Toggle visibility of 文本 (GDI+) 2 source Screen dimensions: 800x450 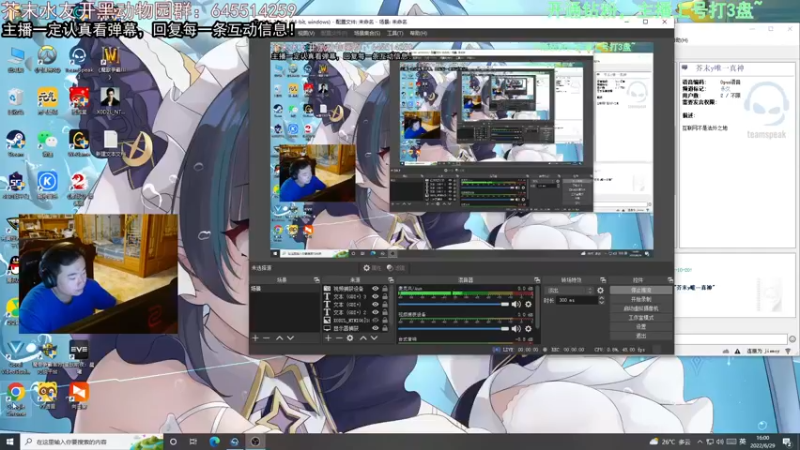coord(376,312)
